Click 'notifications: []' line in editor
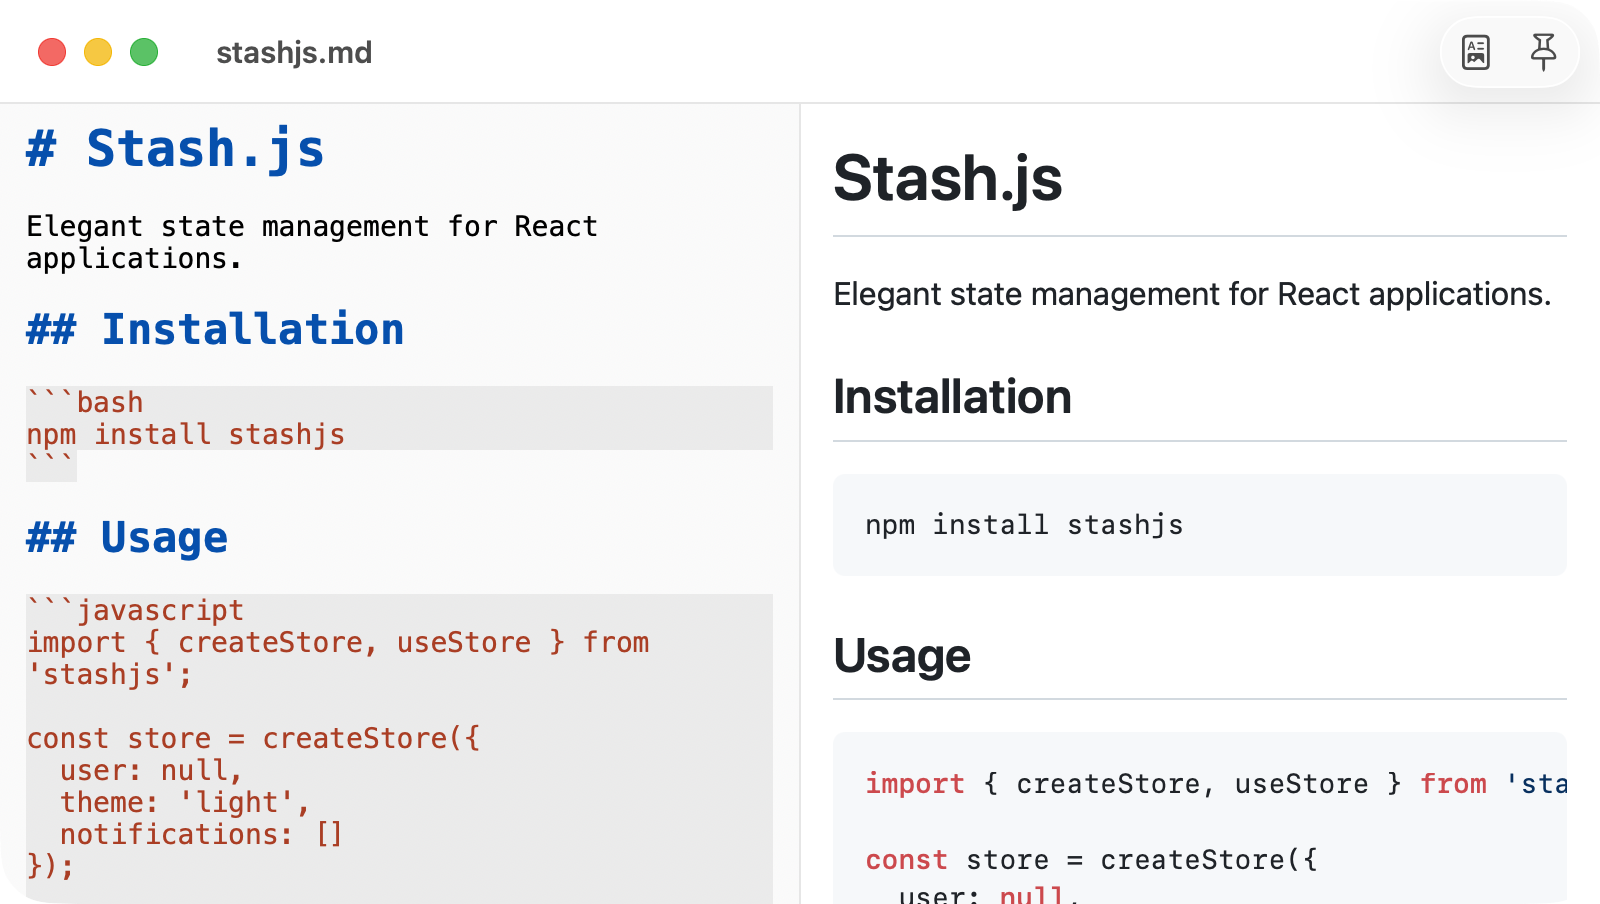 click(201, 834)
